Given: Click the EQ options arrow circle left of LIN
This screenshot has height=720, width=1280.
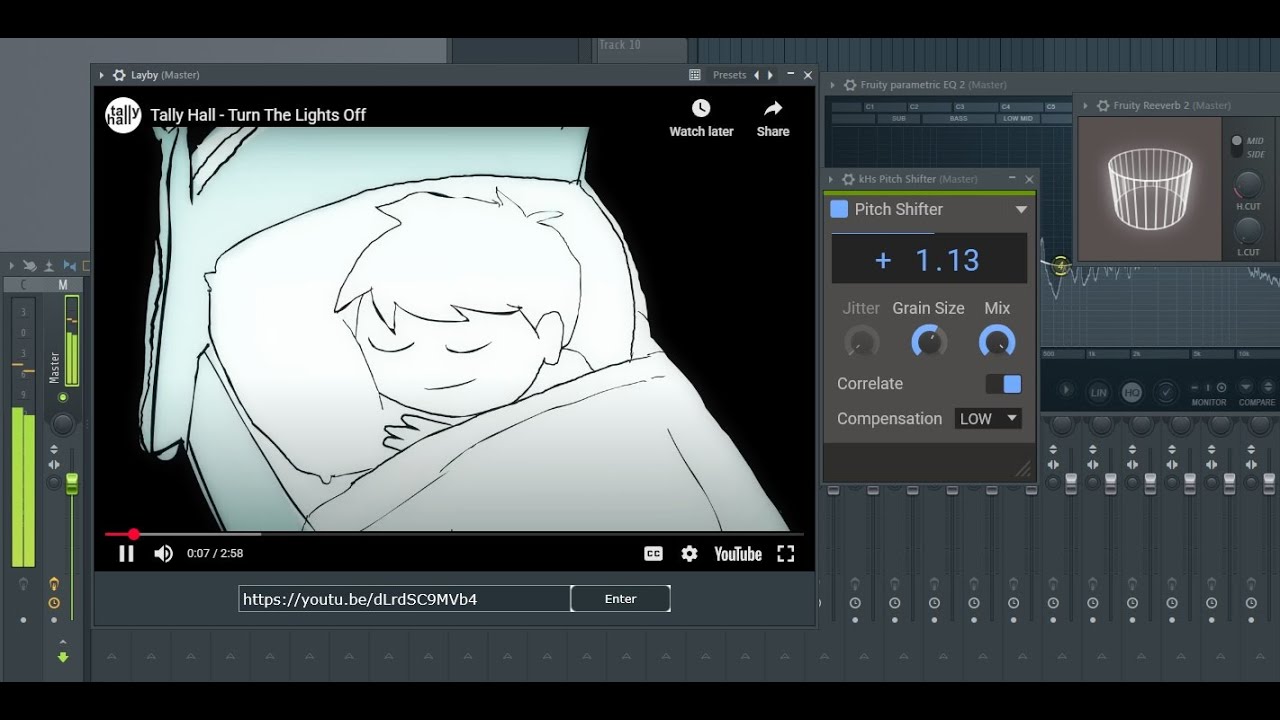Looking at the screenshot, I should coord(1066,391).
